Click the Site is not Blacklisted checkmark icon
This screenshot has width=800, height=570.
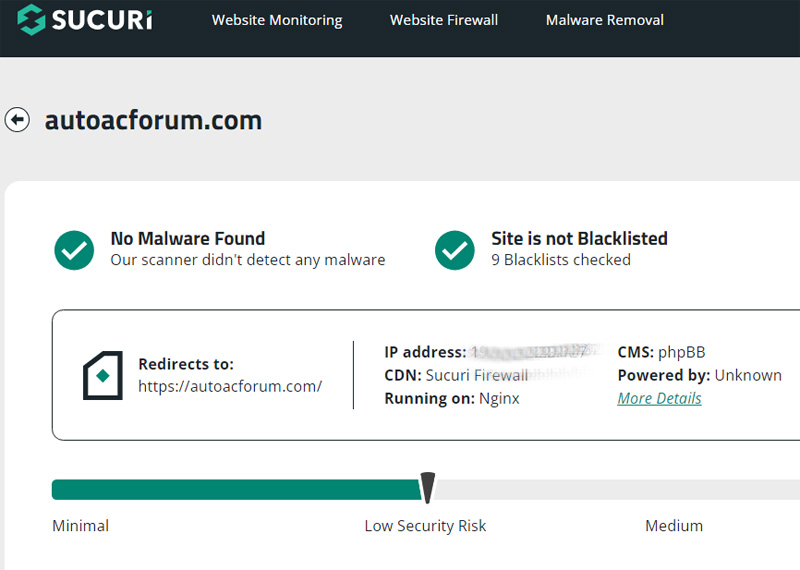(455, 250)
